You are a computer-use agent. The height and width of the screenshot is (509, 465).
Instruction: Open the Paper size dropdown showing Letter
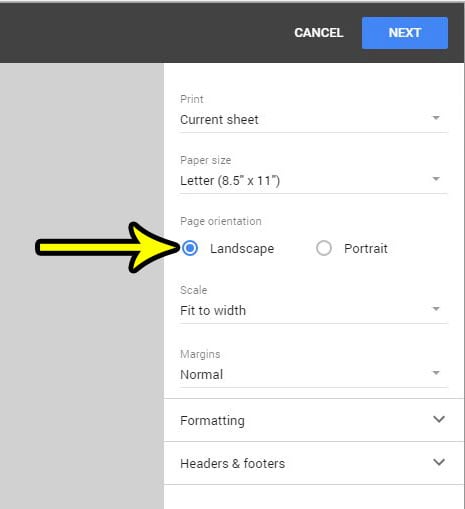pyautogui.click(x=313, y=181)
